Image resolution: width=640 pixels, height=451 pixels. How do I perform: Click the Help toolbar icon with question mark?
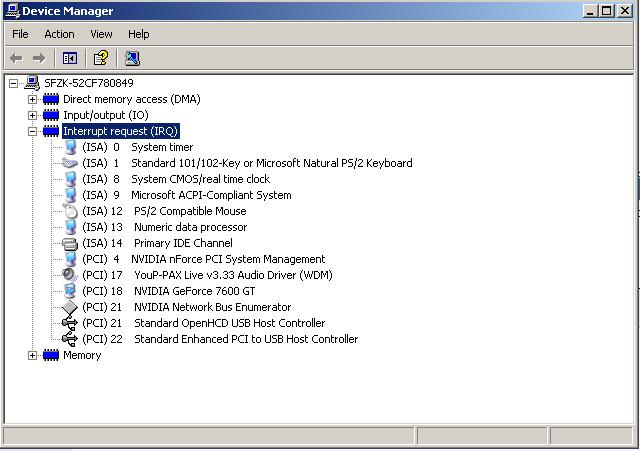coord(101,59)
